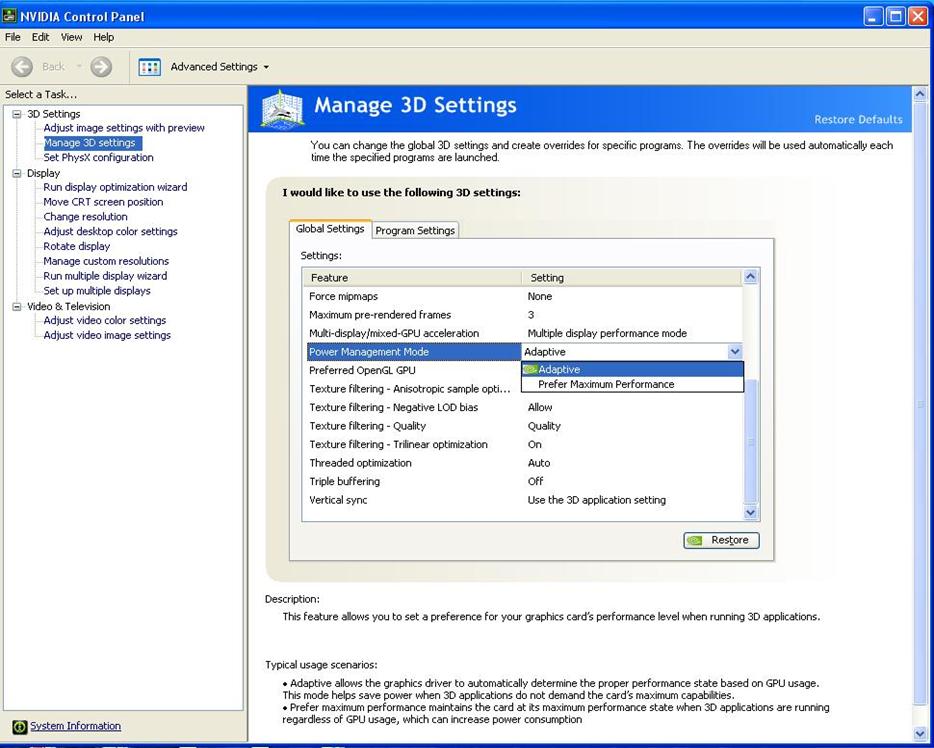
Task: Open Set up multiple displays
Action: click(97, 291)
